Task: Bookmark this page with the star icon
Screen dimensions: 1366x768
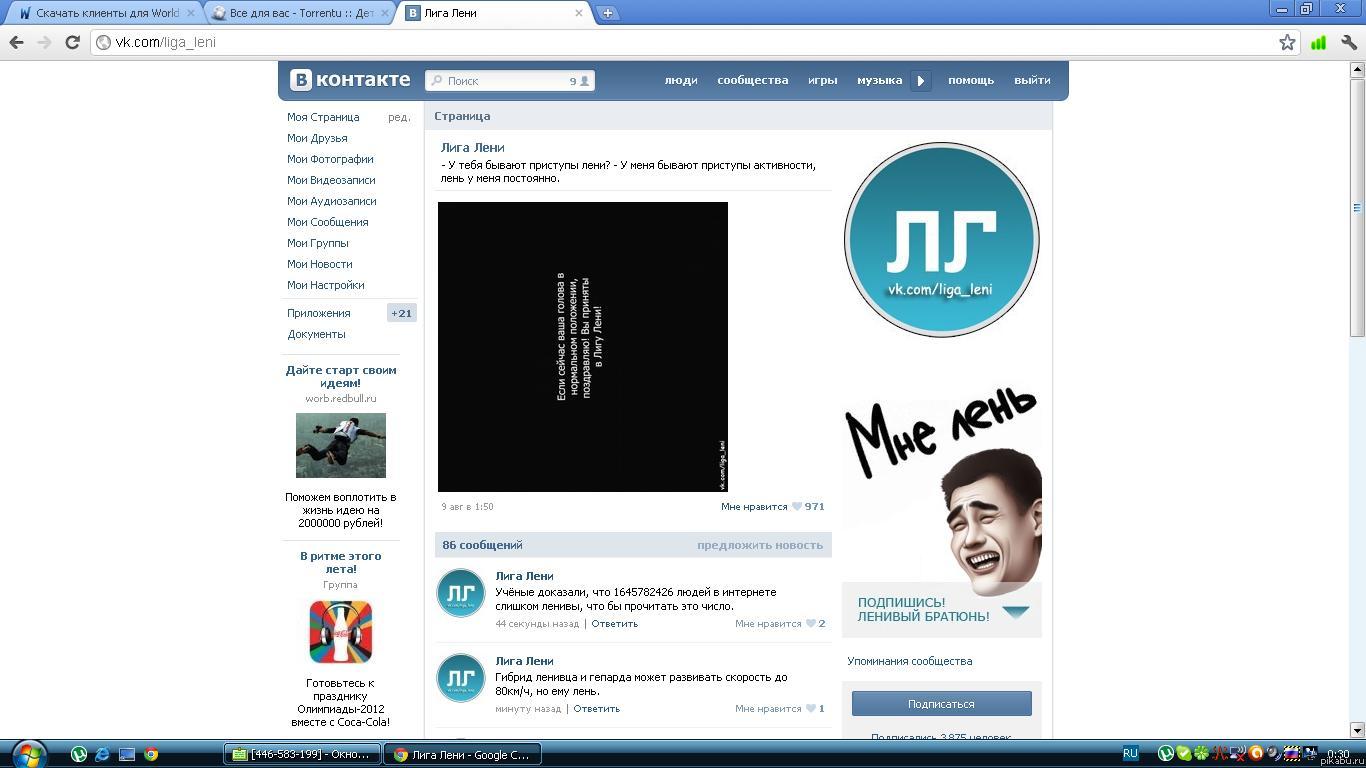Action: (x=1287, y=42)
